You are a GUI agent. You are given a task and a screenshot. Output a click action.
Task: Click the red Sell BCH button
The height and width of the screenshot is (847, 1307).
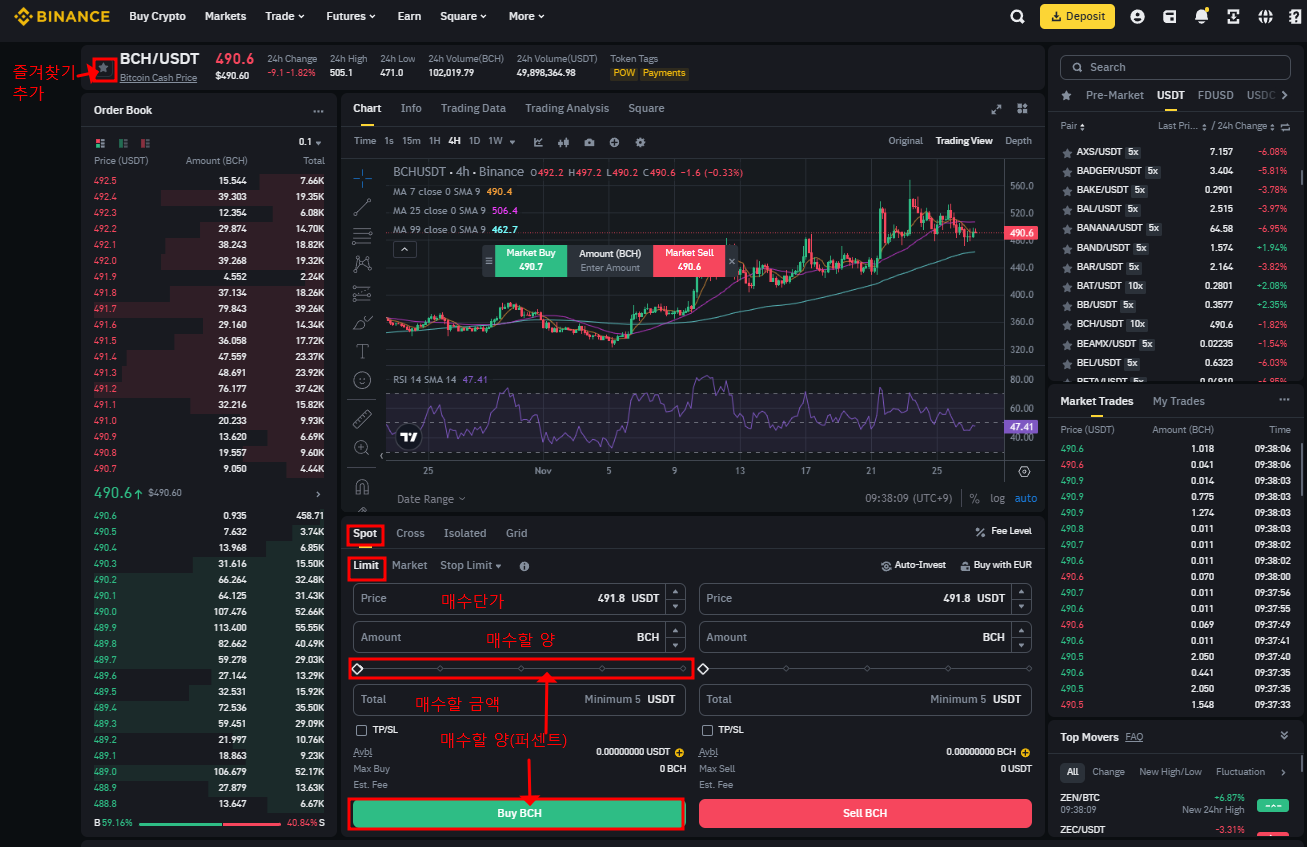click(x=865, y=813)
